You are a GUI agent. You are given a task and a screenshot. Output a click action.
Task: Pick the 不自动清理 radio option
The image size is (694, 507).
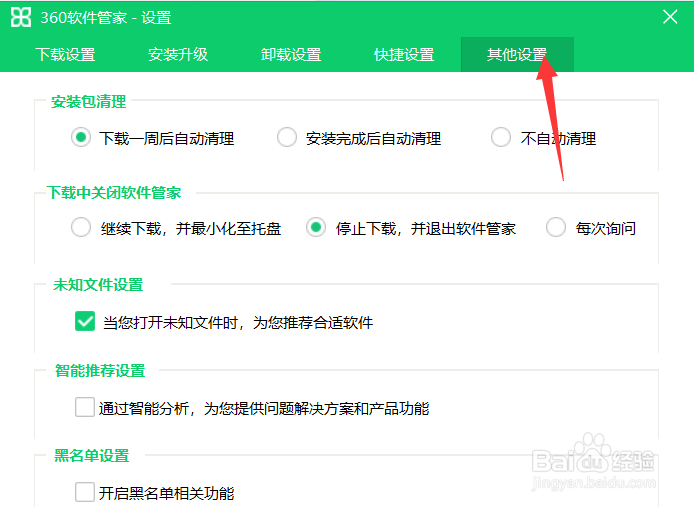click(x=501, y=138)
